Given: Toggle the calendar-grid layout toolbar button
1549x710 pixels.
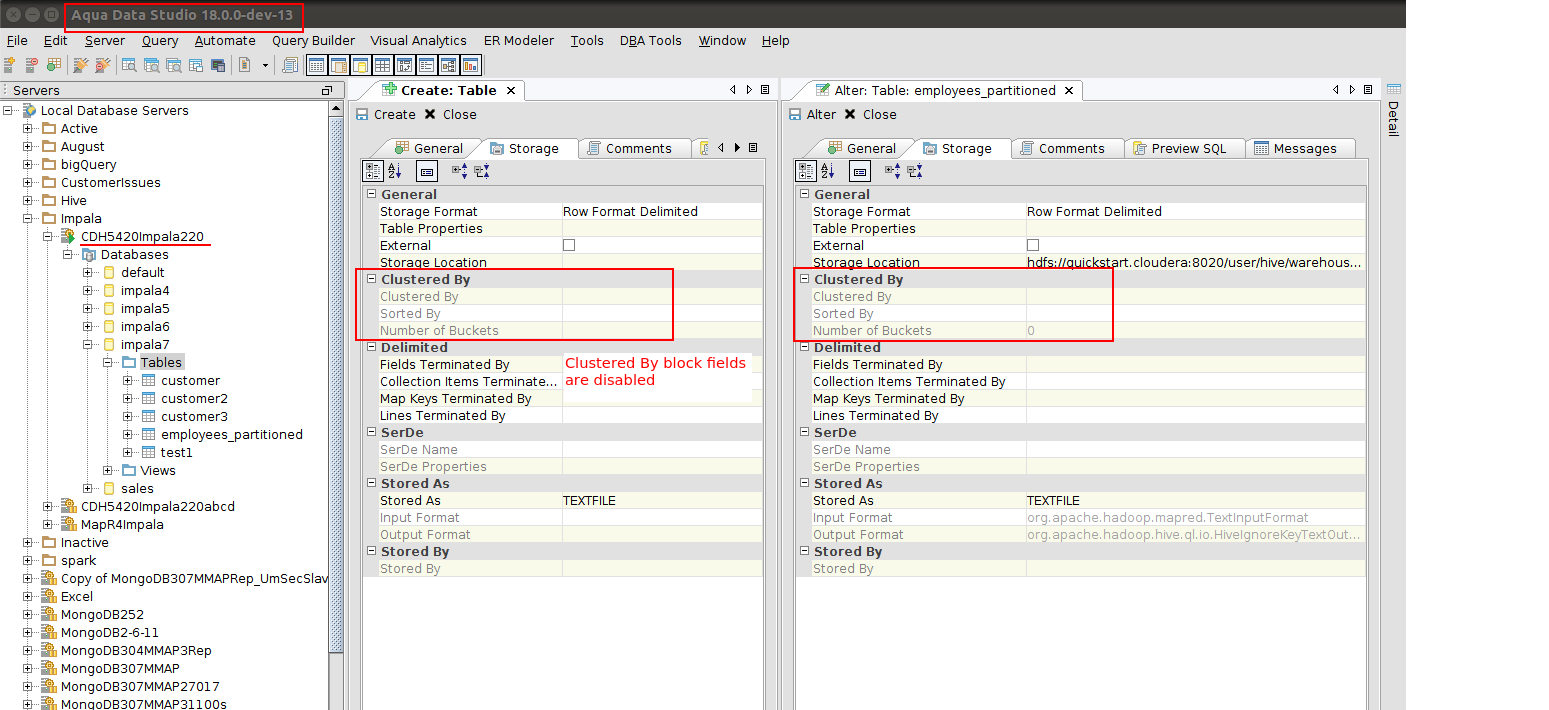Looking at the screenshot, I should click(x=316, y=65).
